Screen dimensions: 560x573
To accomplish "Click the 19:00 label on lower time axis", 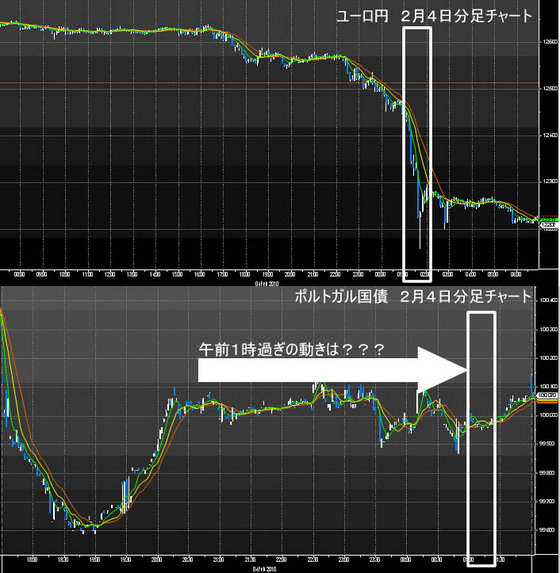I will (x=95, y=560).
